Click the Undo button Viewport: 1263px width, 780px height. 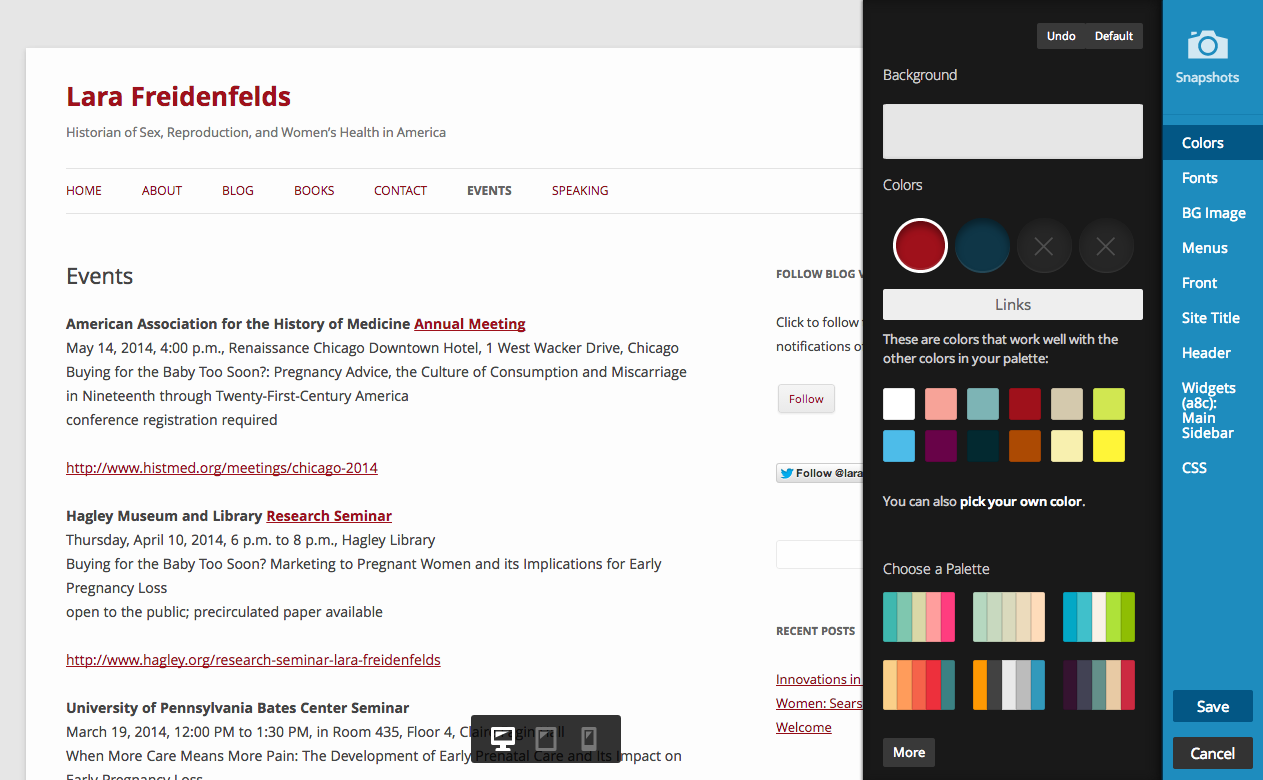[x=1061, y=36]
